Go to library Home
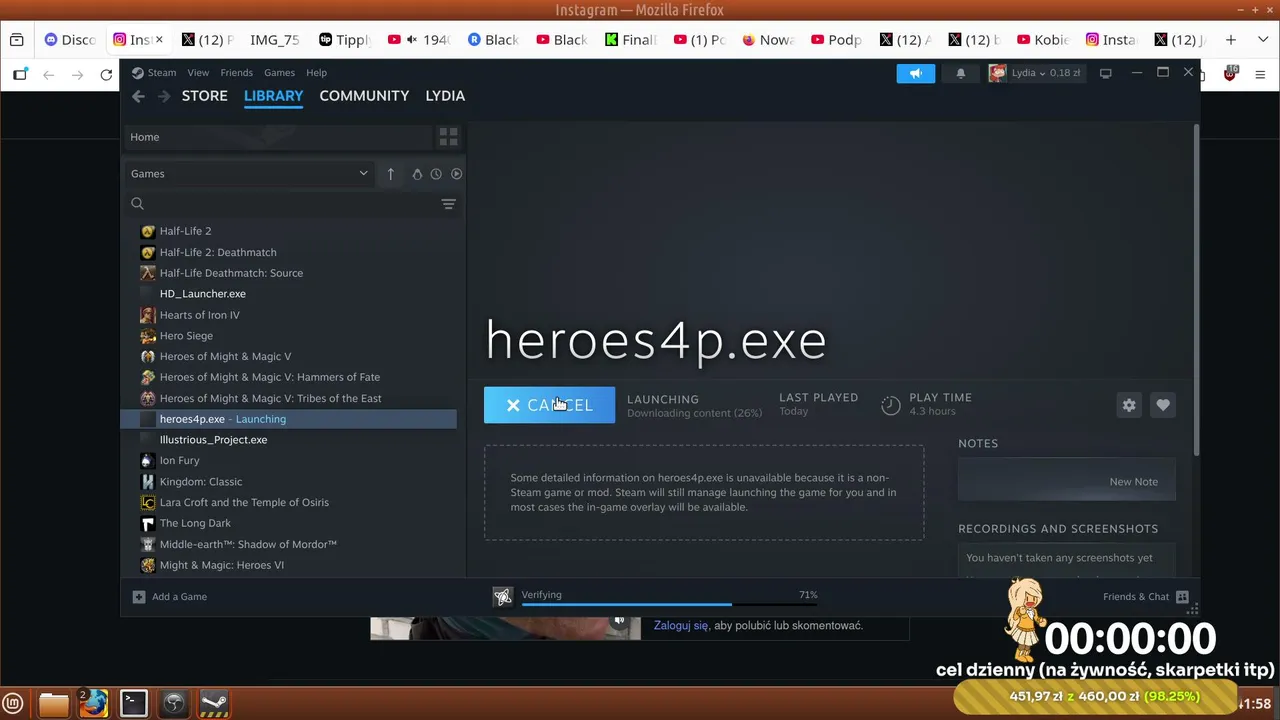Screen dimensions: 1280x720 [x=278, y=137]
